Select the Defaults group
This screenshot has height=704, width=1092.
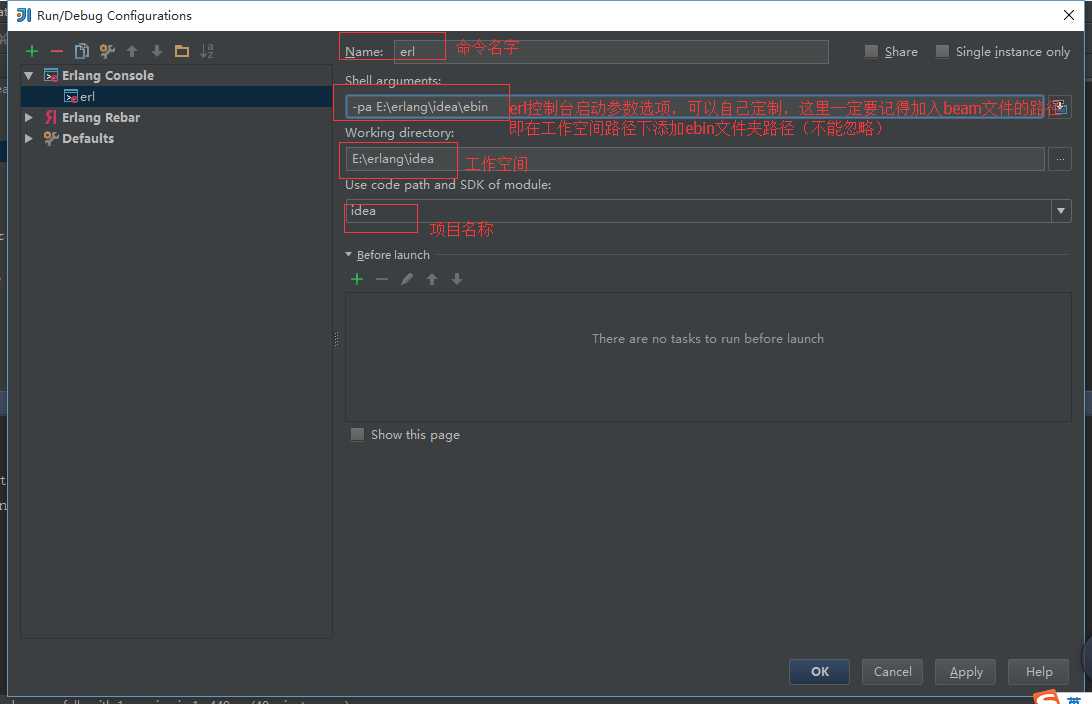click(x=79, y=138)
